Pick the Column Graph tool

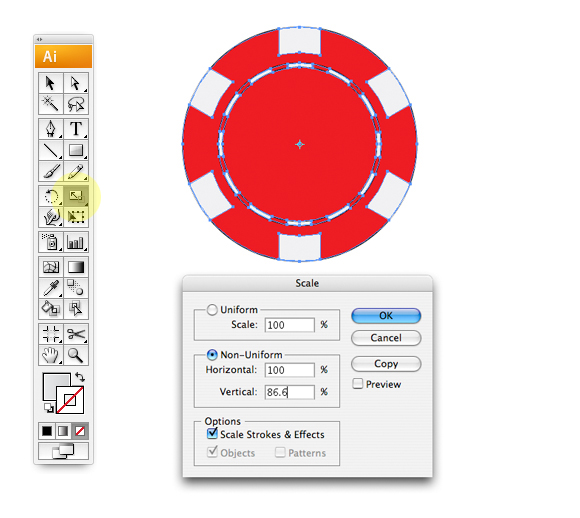(x=76, y=242)
